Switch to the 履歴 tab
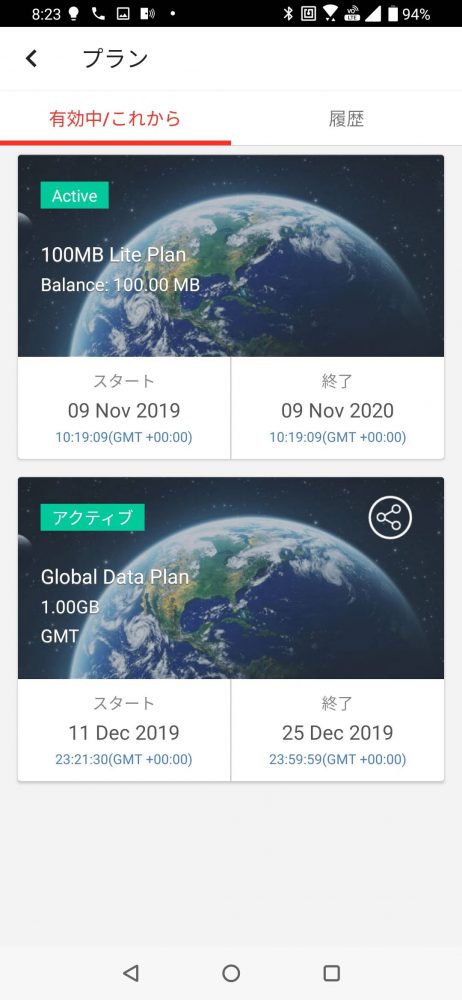Image resolution: width=462 pixels, height=1000 pixels. pos(346,119)
